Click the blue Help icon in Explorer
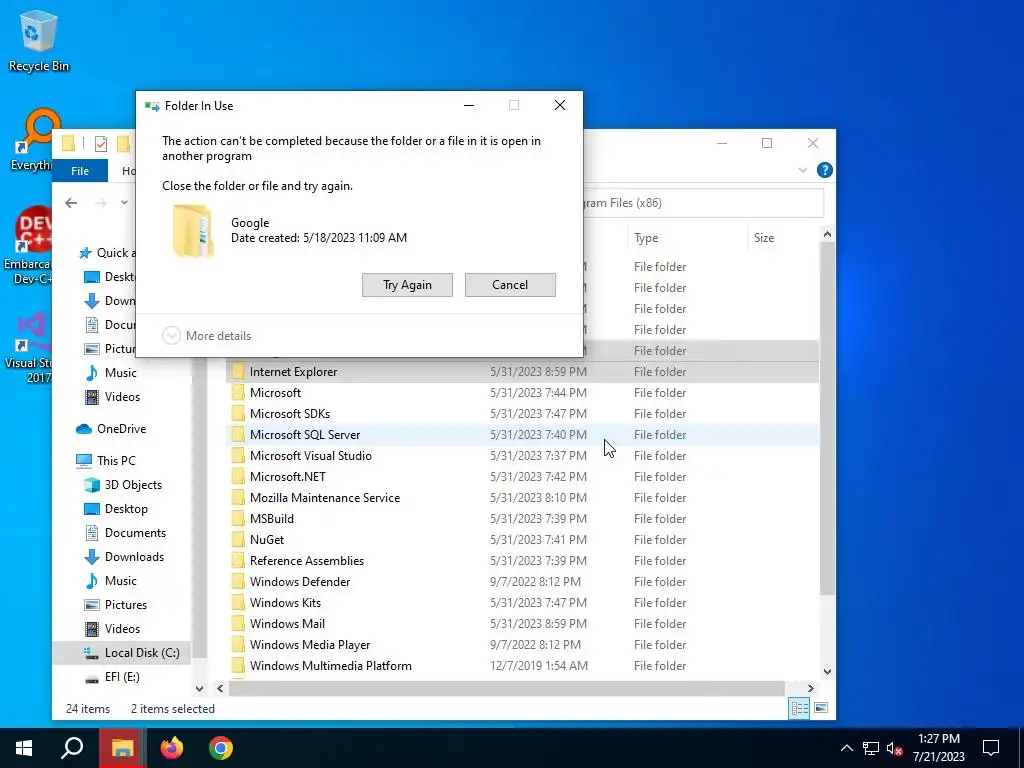1024x768 pixels. pyautogui.click(x=824, y=170)
